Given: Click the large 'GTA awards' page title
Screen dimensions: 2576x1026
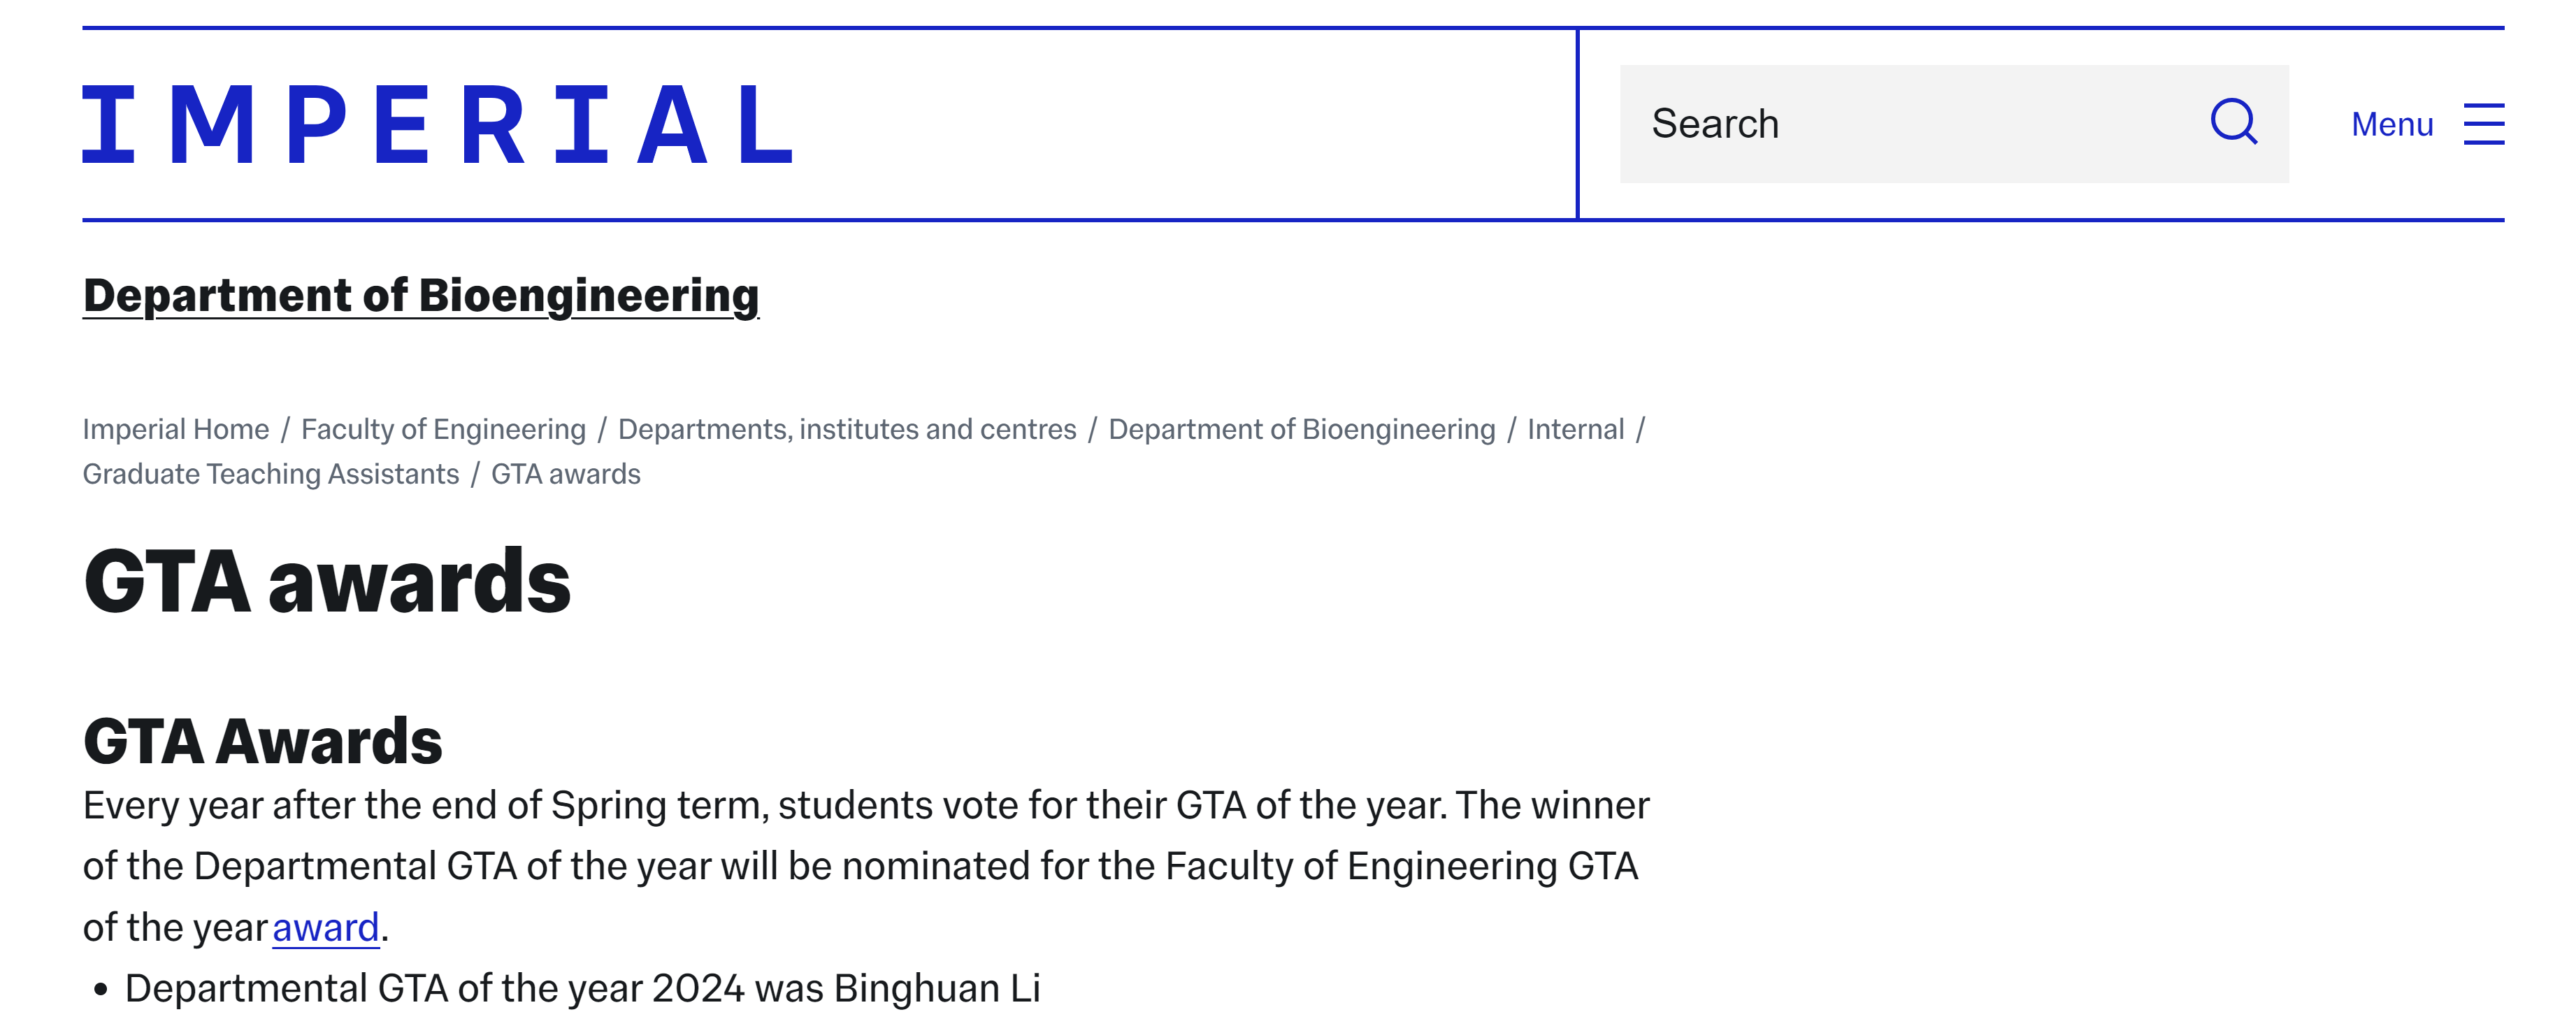Looking at the screenshot, I should point(327,582).
